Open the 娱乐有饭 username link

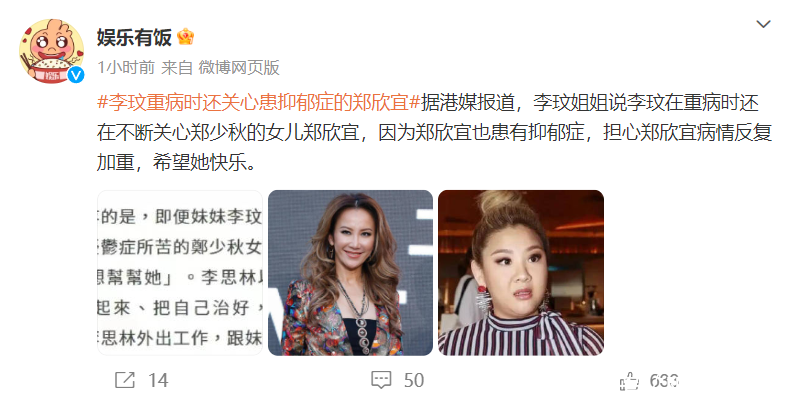[x=134, y=37]
